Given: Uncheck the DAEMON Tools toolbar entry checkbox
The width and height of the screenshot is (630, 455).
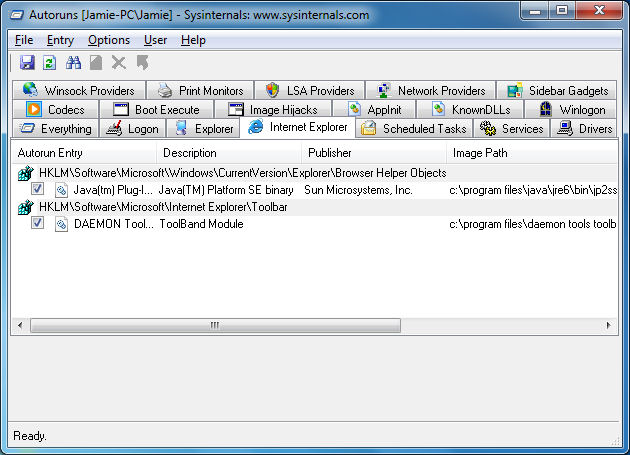Looking at the screenshot, I should pos(37,222).
